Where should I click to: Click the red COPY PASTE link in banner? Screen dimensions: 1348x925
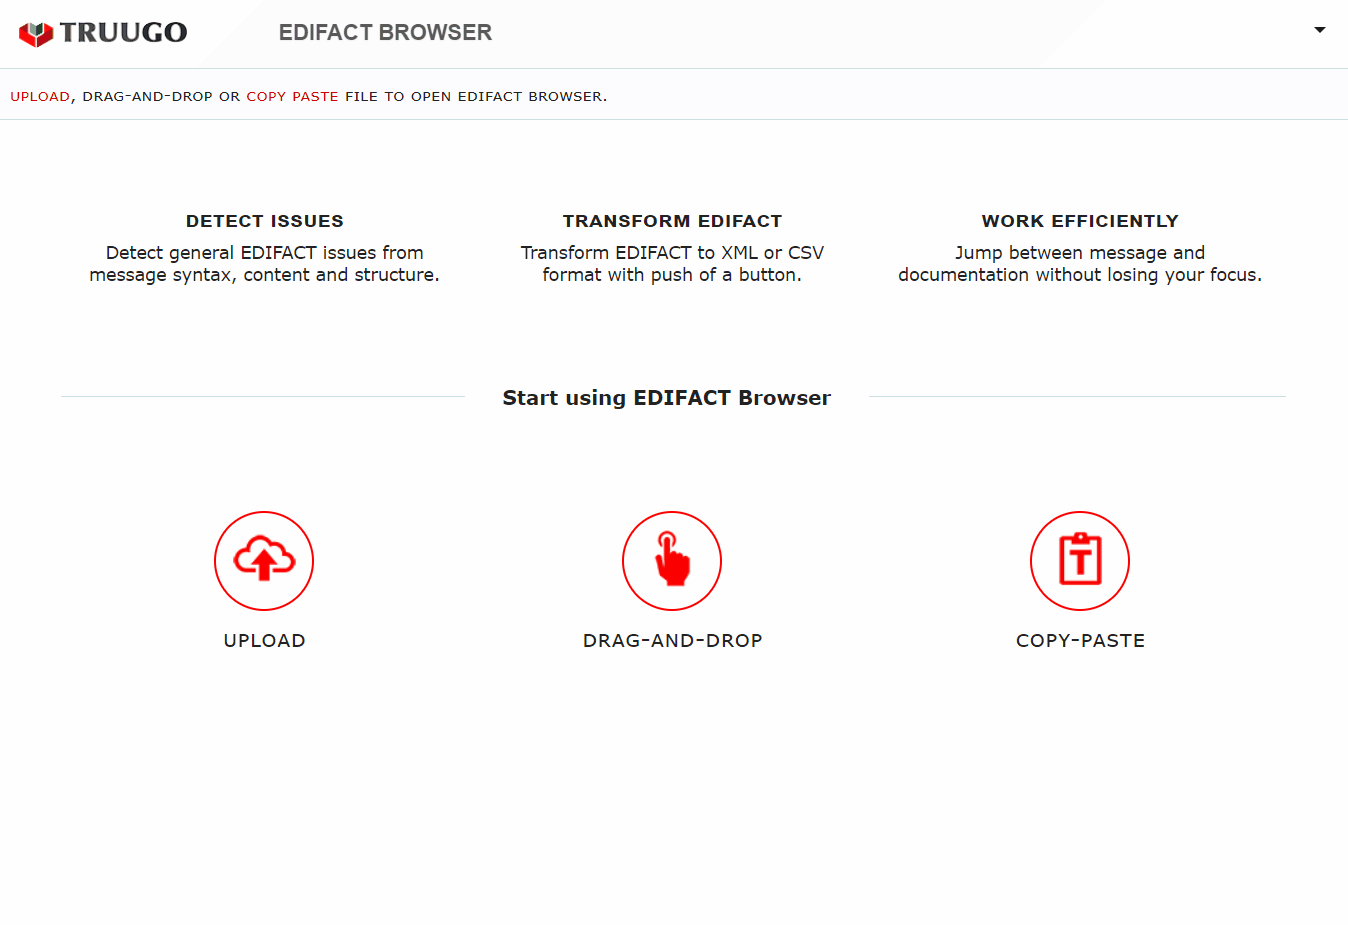292,96
